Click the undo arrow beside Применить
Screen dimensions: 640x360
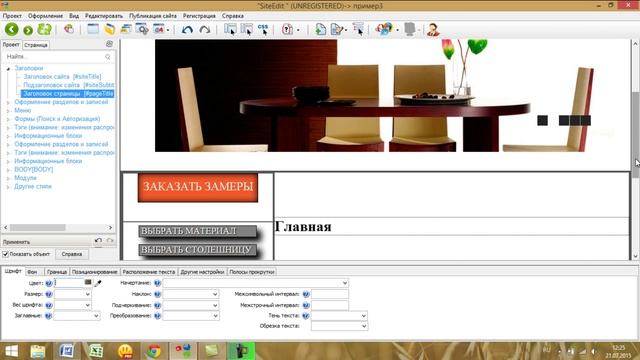click(98, 241)
